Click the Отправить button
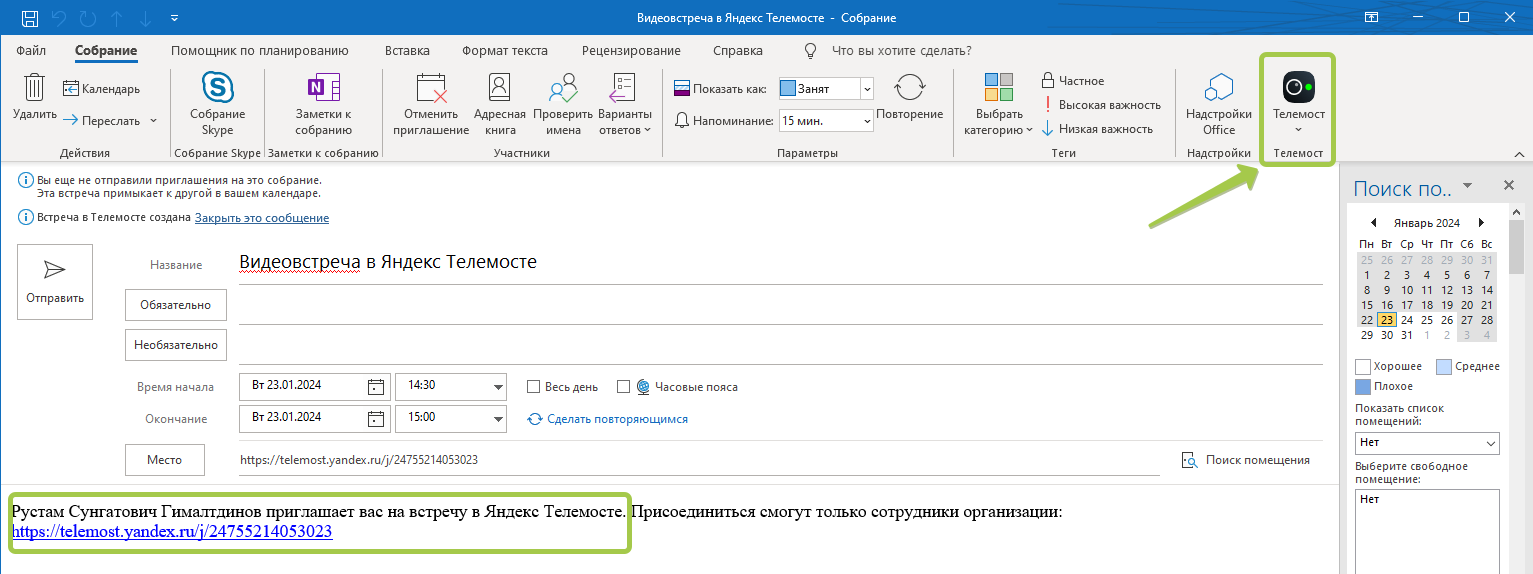 (55, 282)
